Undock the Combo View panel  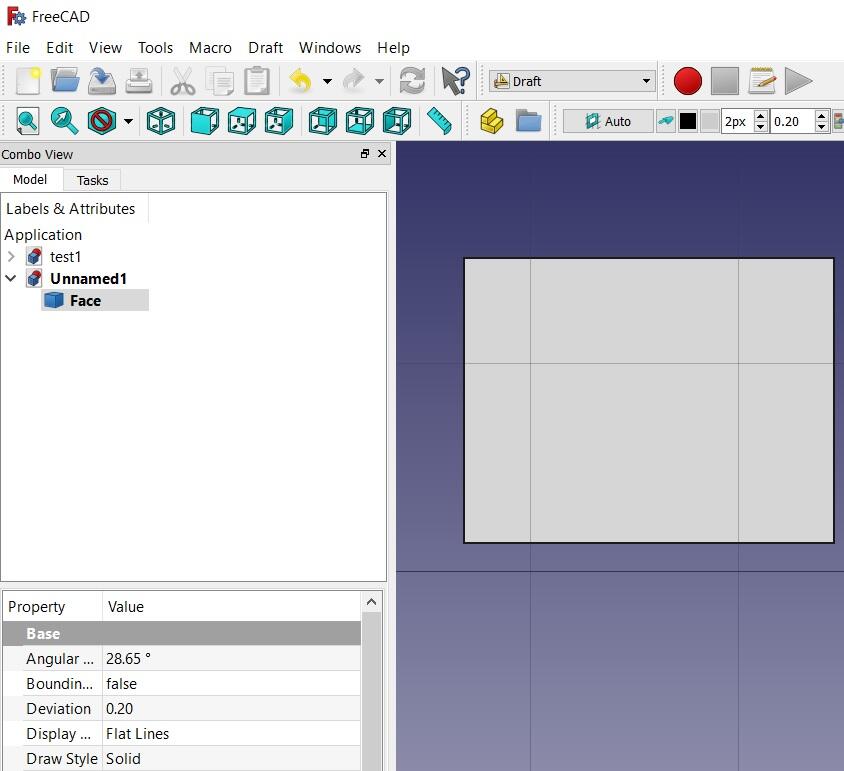pos(365,154)
